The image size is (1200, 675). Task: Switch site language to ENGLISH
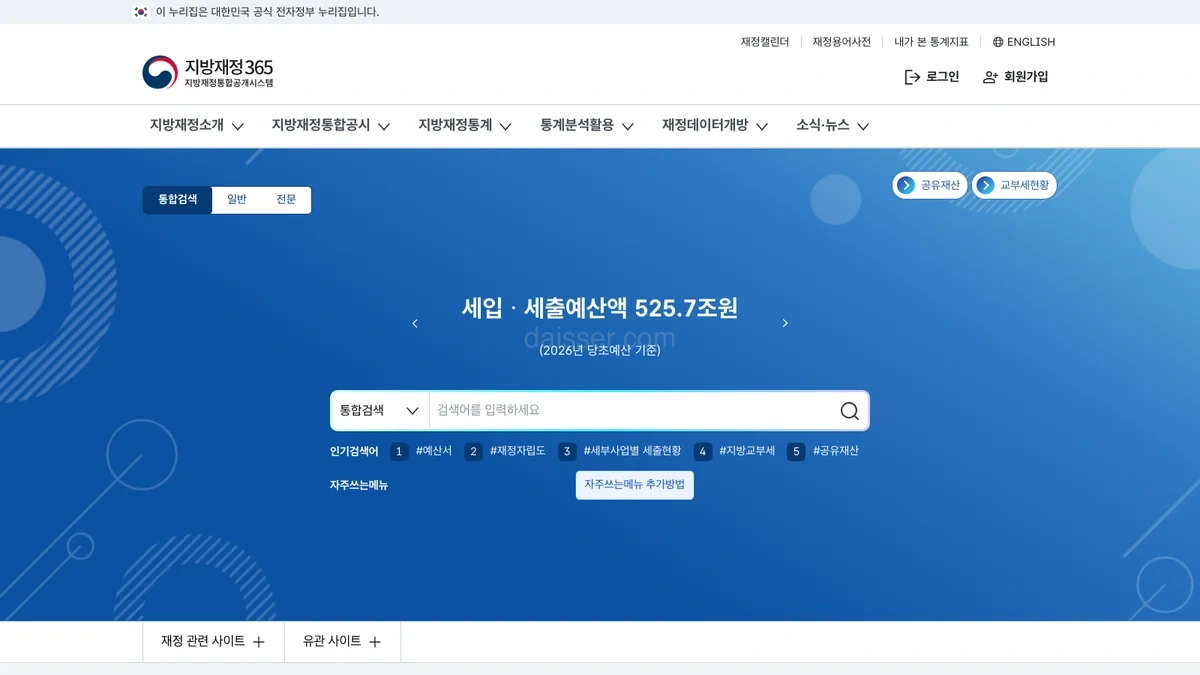pyautogui.click(x=1024, y=42)
